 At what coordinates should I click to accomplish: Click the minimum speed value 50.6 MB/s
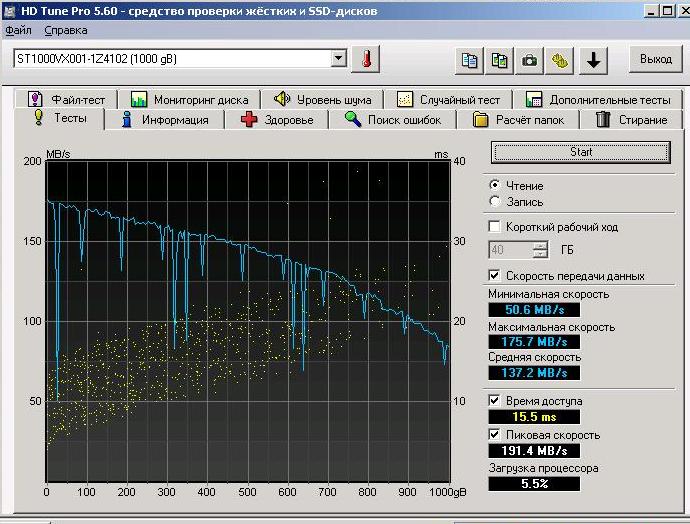click(x=534, y=310)
